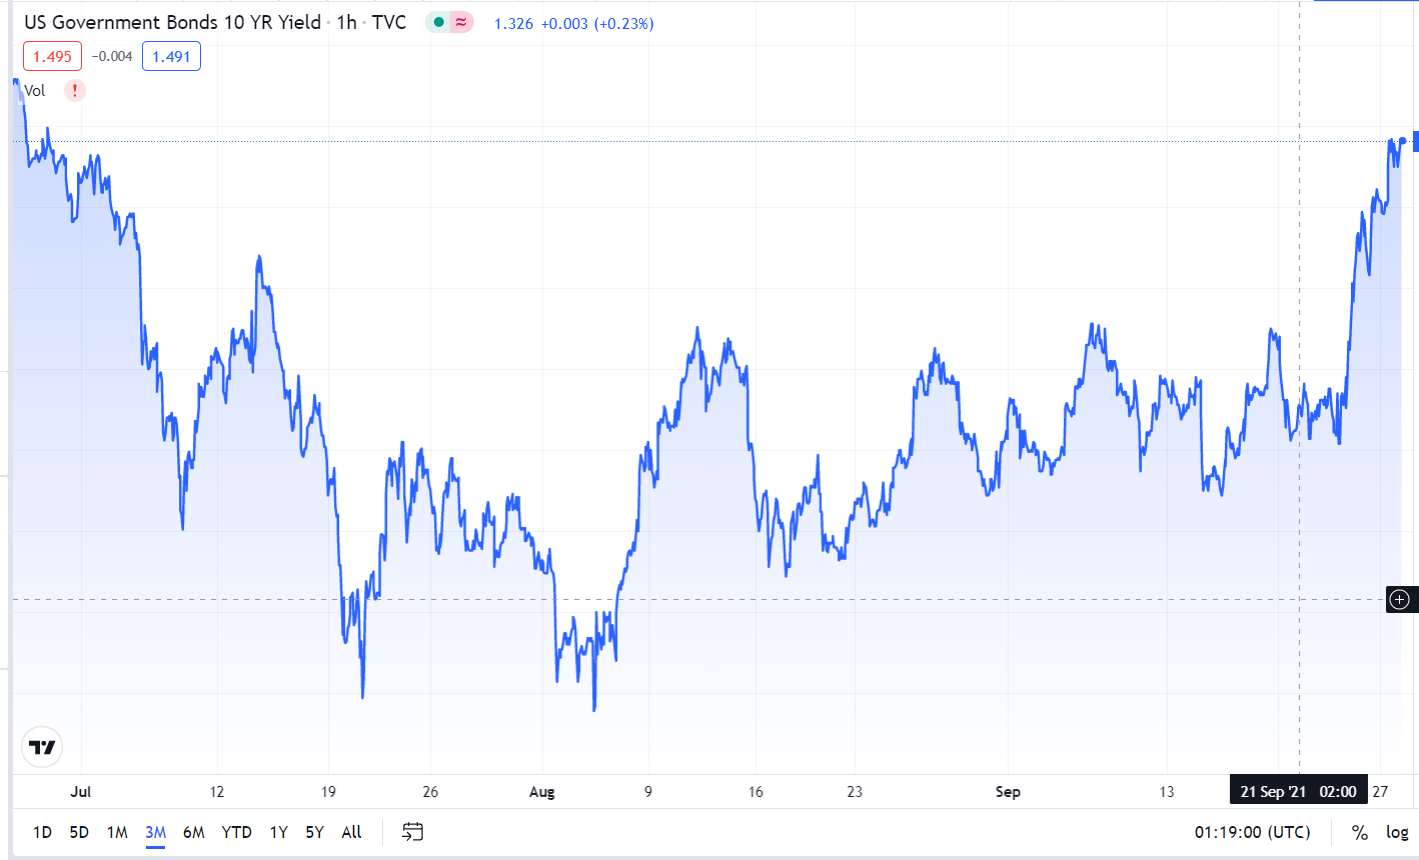This screenshot has height=860, width=1419.
Task: Select the 6M time range
Action: [x=194, y=832]
